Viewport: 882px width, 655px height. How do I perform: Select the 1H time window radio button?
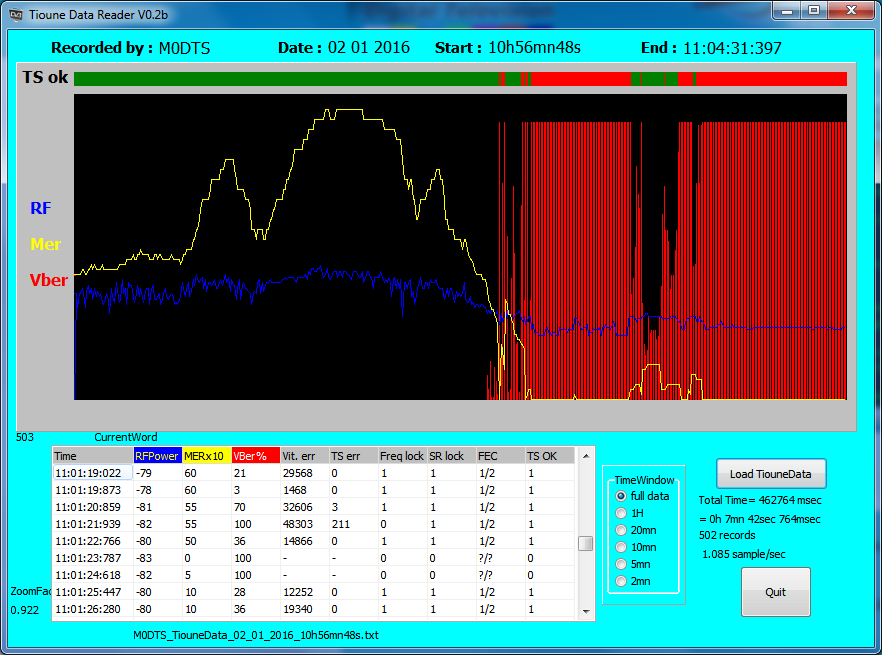[621, 513]
